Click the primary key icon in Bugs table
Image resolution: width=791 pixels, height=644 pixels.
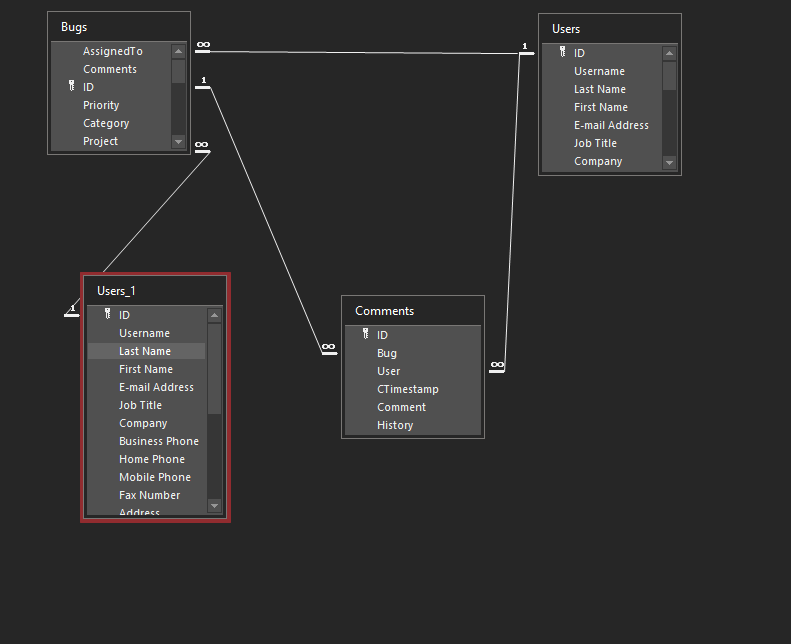tap(71, 87)
